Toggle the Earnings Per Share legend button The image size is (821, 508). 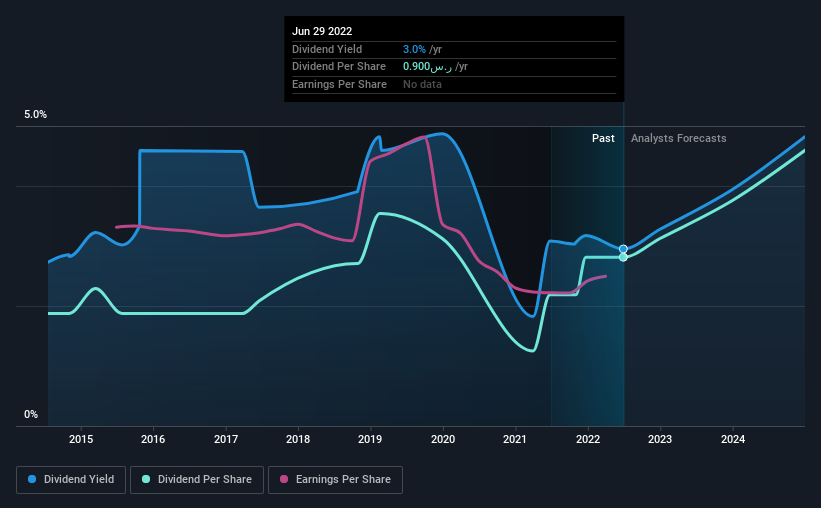pyautogui.click(x=335, y=480)
